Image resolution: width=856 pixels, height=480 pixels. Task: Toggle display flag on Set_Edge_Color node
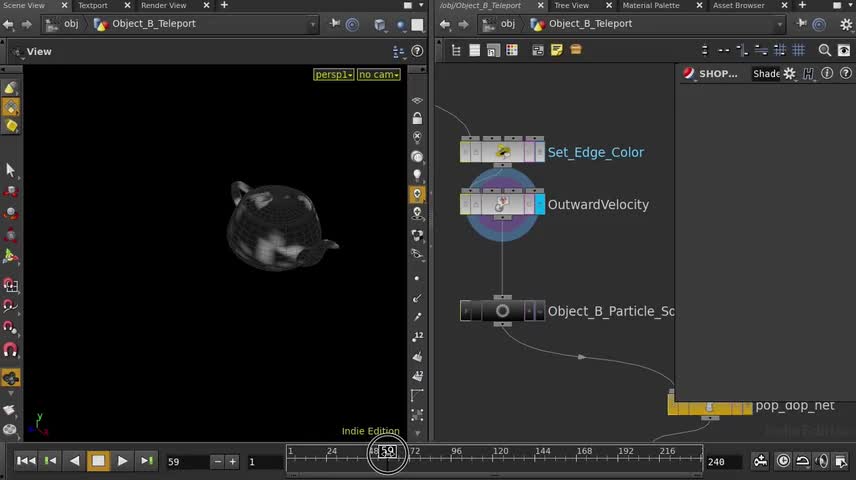pos(539,151)
